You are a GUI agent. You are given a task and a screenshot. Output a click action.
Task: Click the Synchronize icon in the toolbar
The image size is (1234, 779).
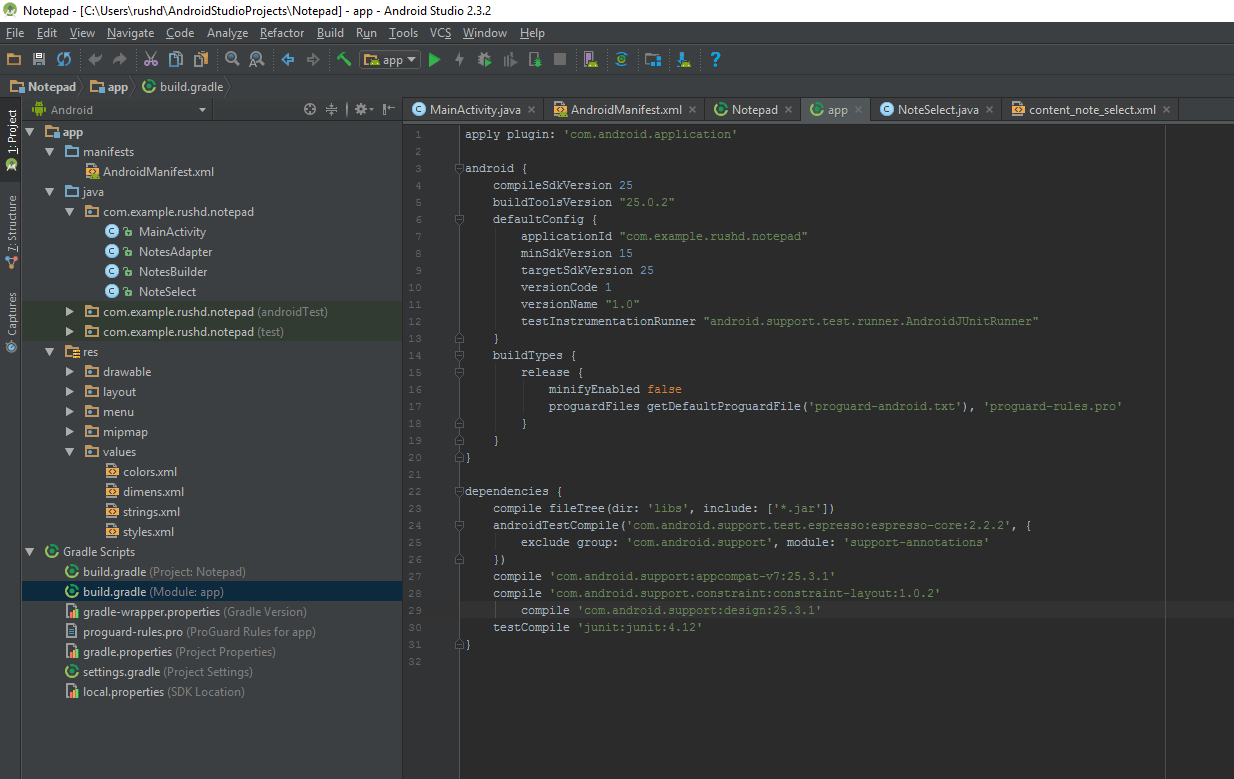tap(64, 60)
